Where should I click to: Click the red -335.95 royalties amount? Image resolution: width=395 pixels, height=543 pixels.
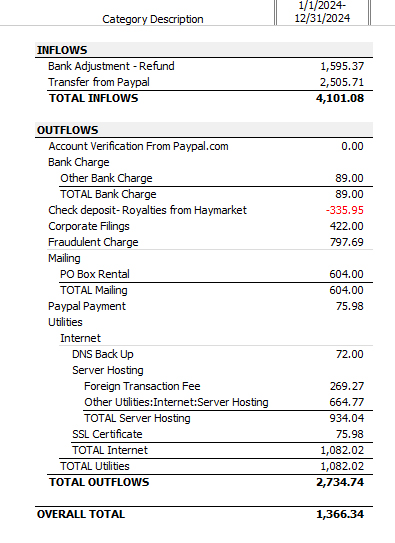click(x=344, y=210)
